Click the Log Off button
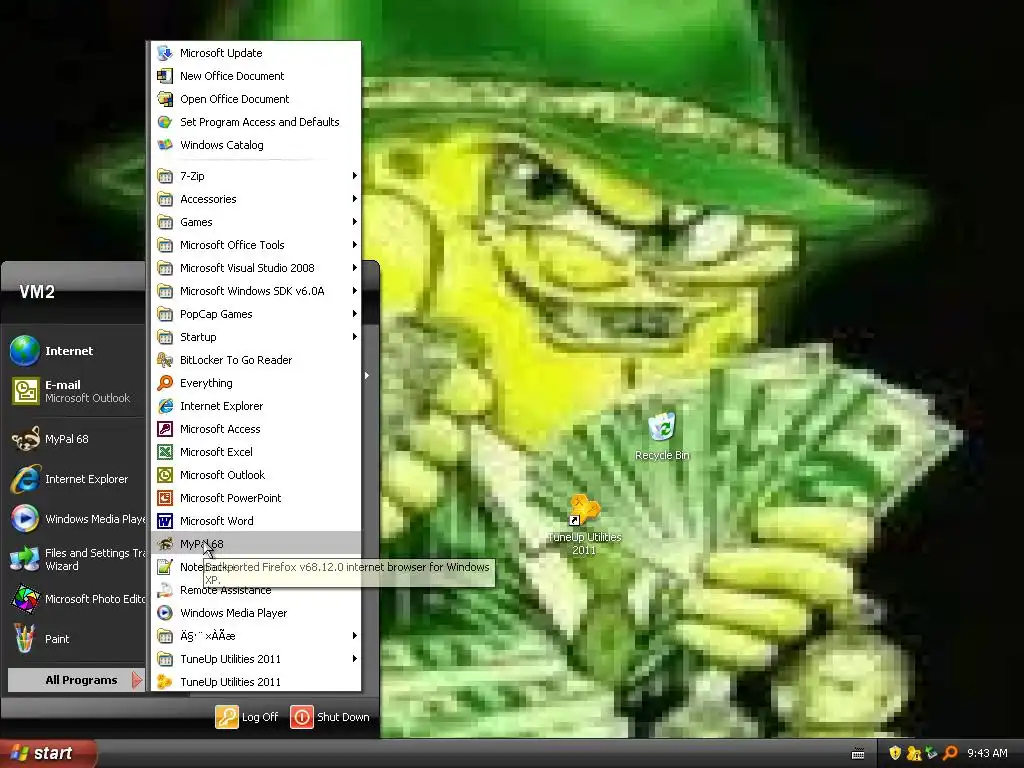1024x768 pixels. click(248, 716)
